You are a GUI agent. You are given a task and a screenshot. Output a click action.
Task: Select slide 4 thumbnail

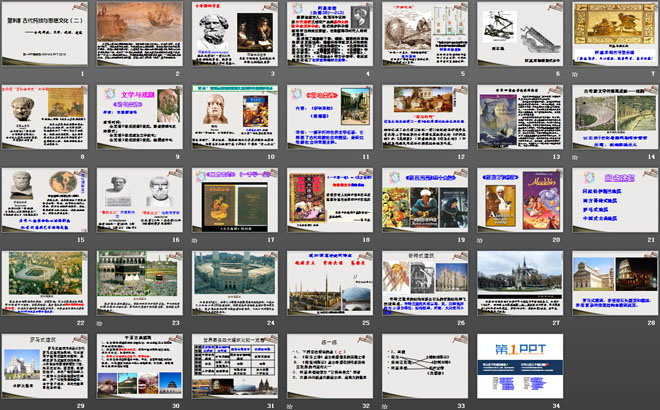coord(330,34)
